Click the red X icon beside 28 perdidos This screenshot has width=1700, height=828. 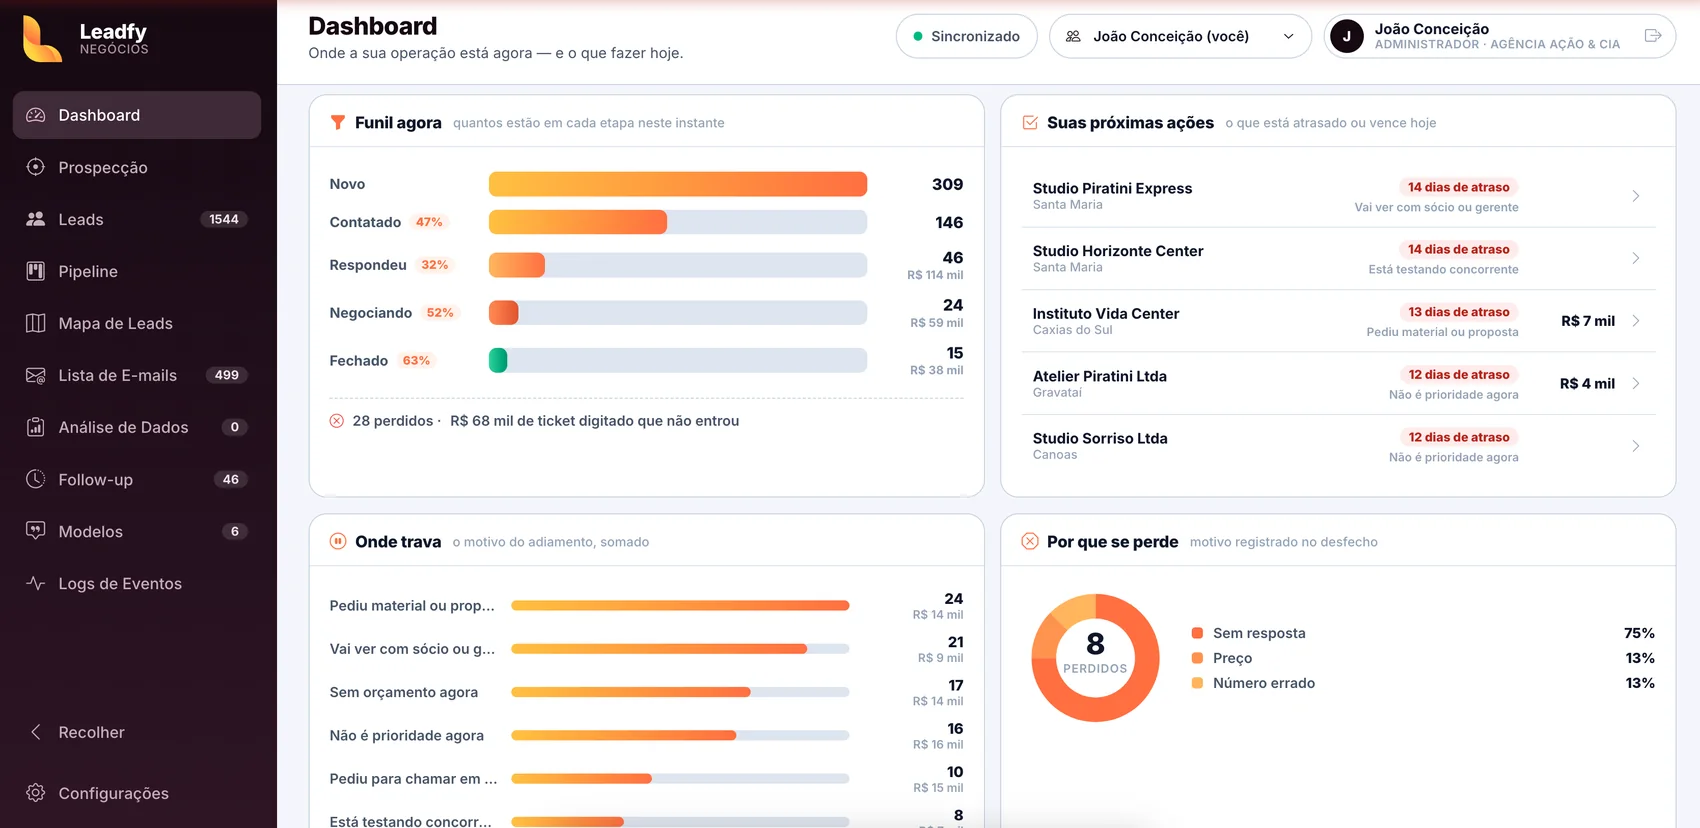(337, 421)
